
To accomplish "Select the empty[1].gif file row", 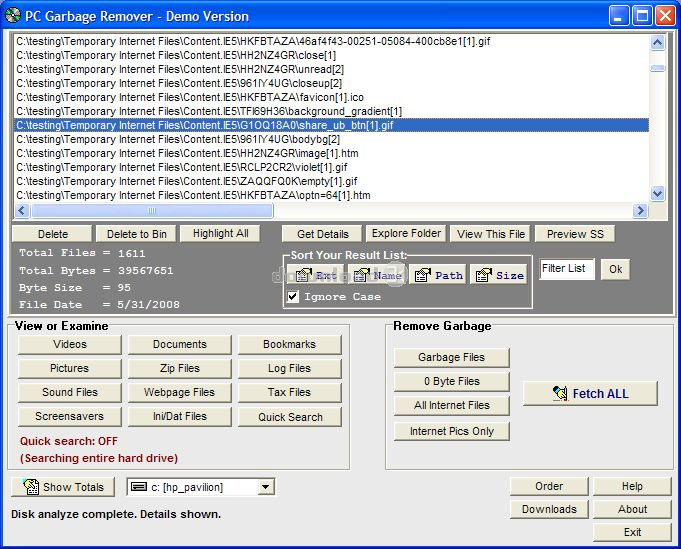I will point(331,181).
